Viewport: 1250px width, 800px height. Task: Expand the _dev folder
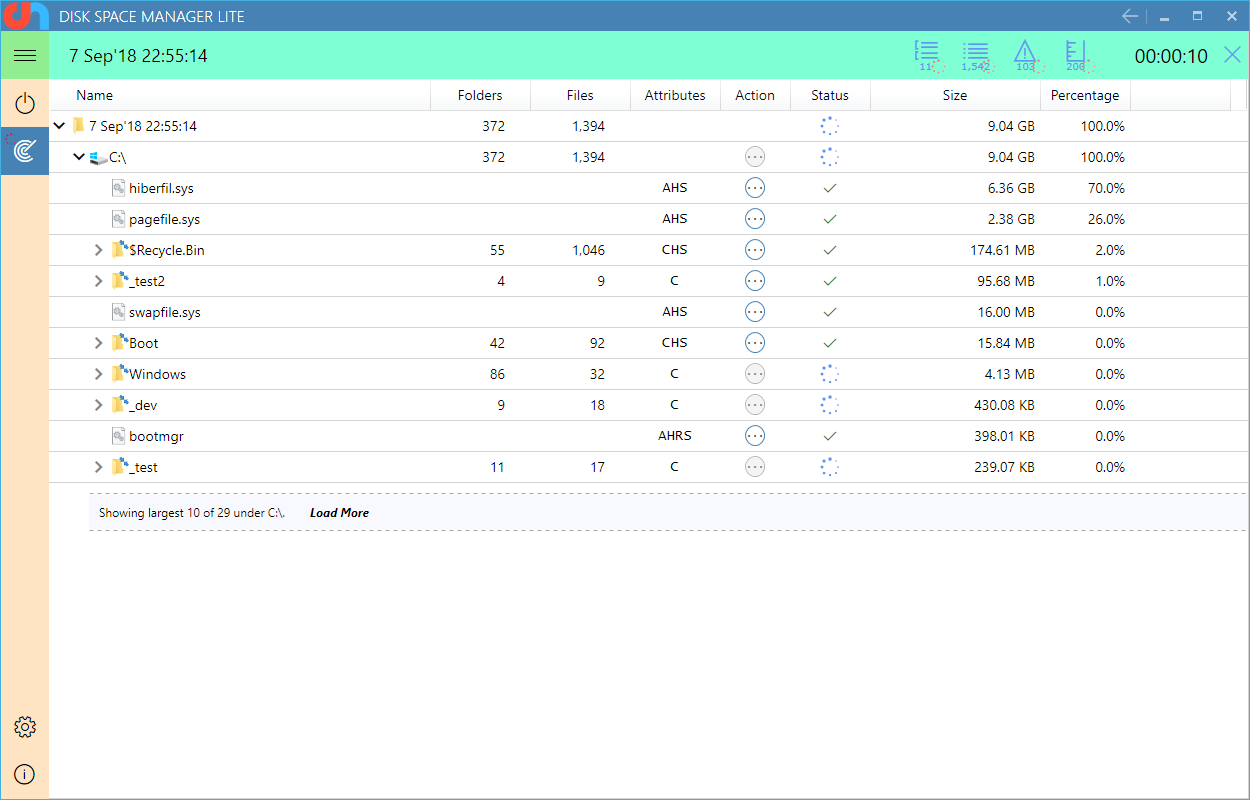tap(98, 405)
